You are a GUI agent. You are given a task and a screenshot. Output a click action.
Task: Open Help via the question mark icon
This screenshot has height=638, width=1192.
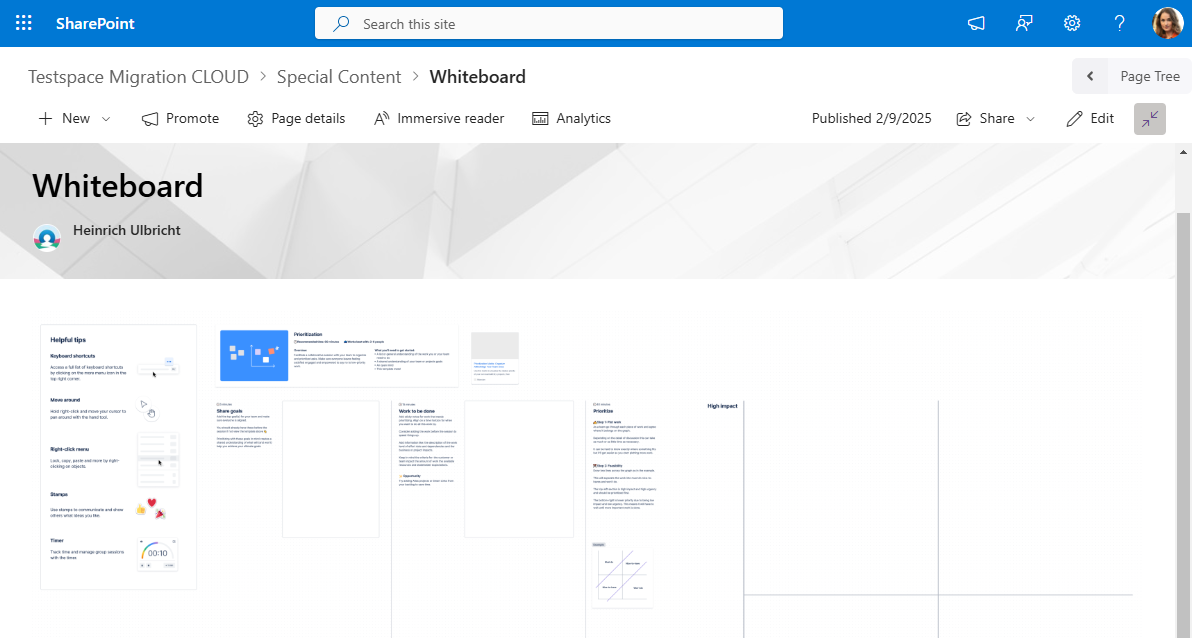(1119, 22)
